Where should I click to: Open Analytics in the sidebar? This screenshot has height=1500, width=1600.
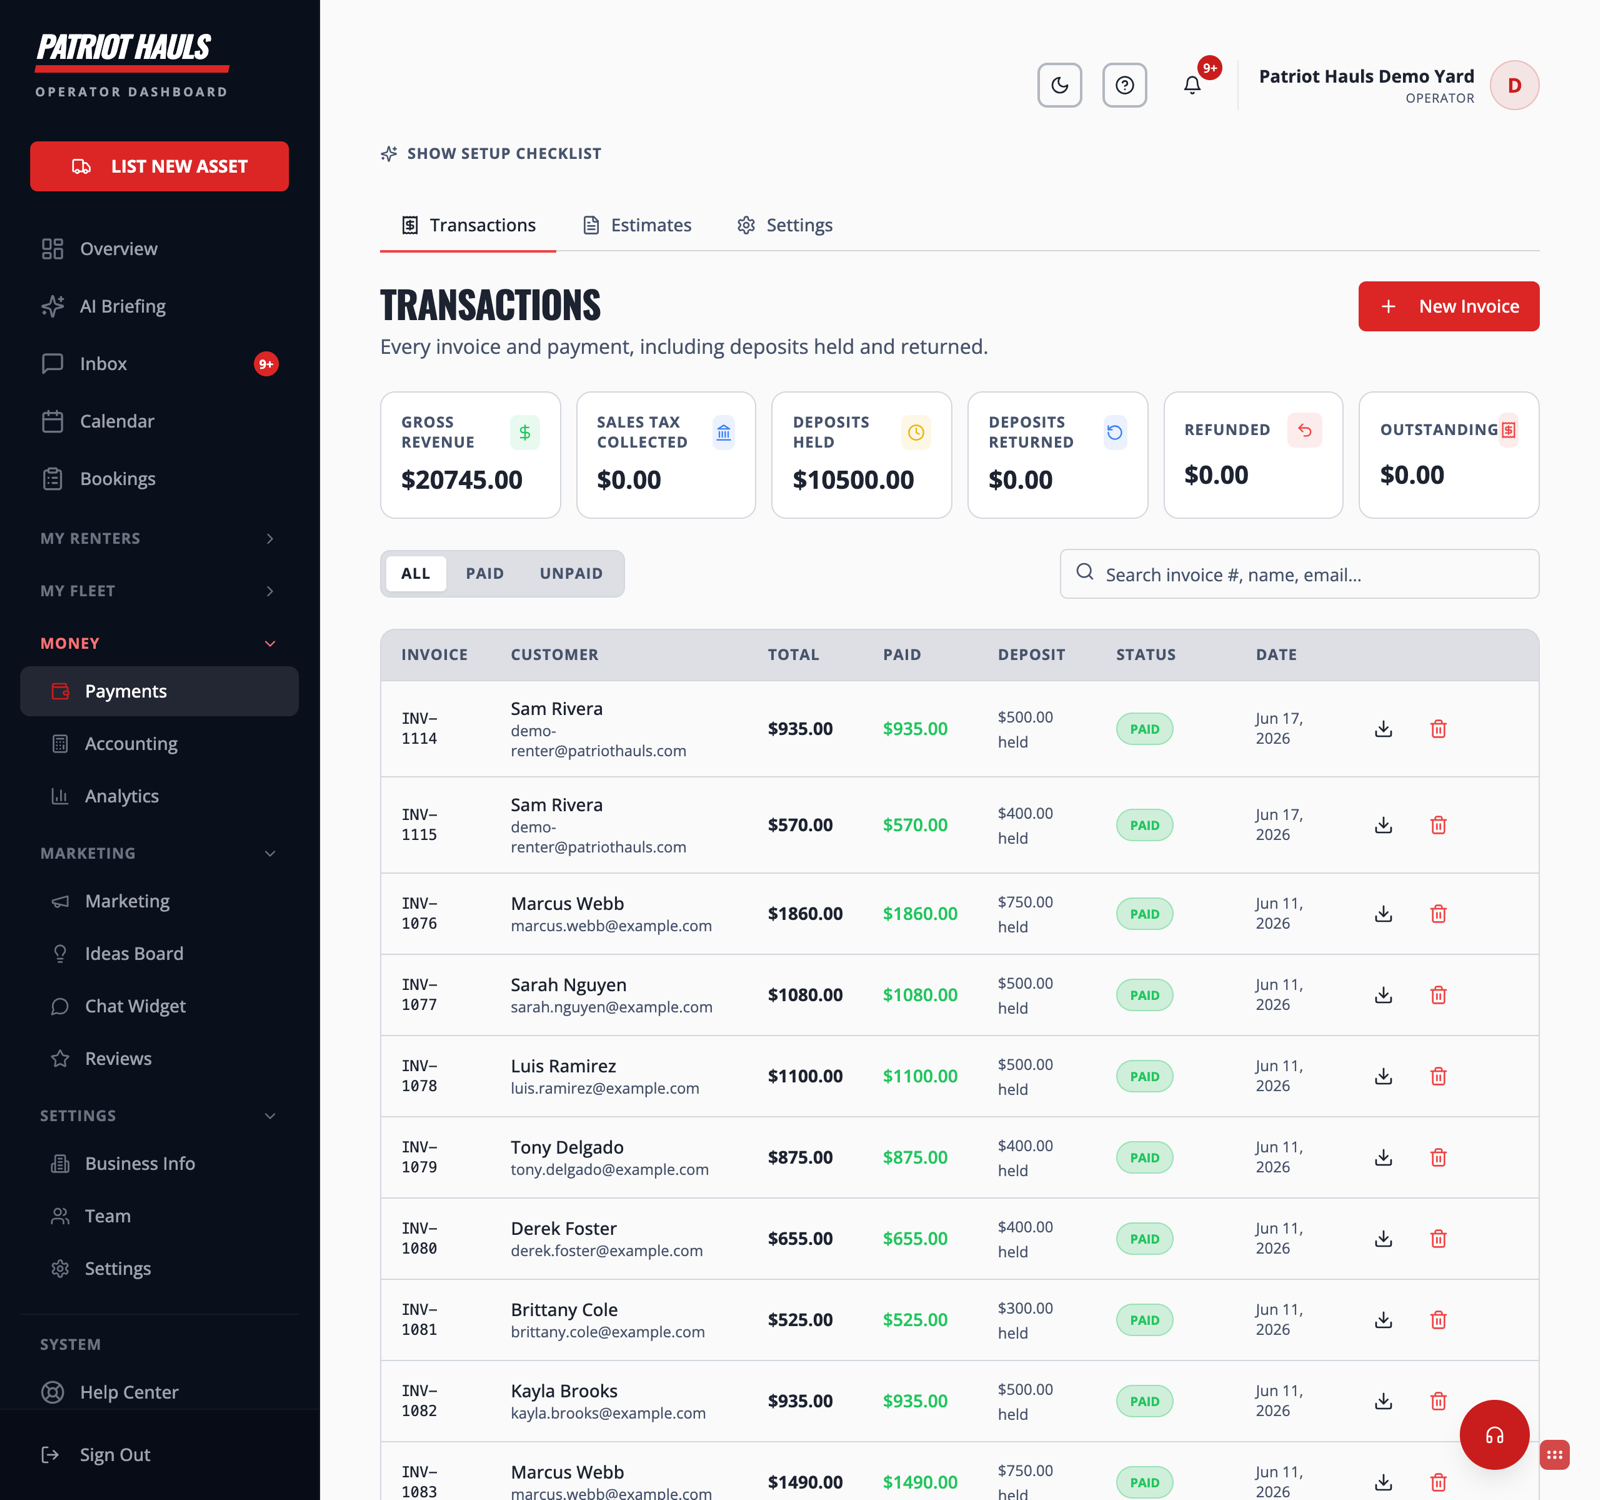pos(159,796)
